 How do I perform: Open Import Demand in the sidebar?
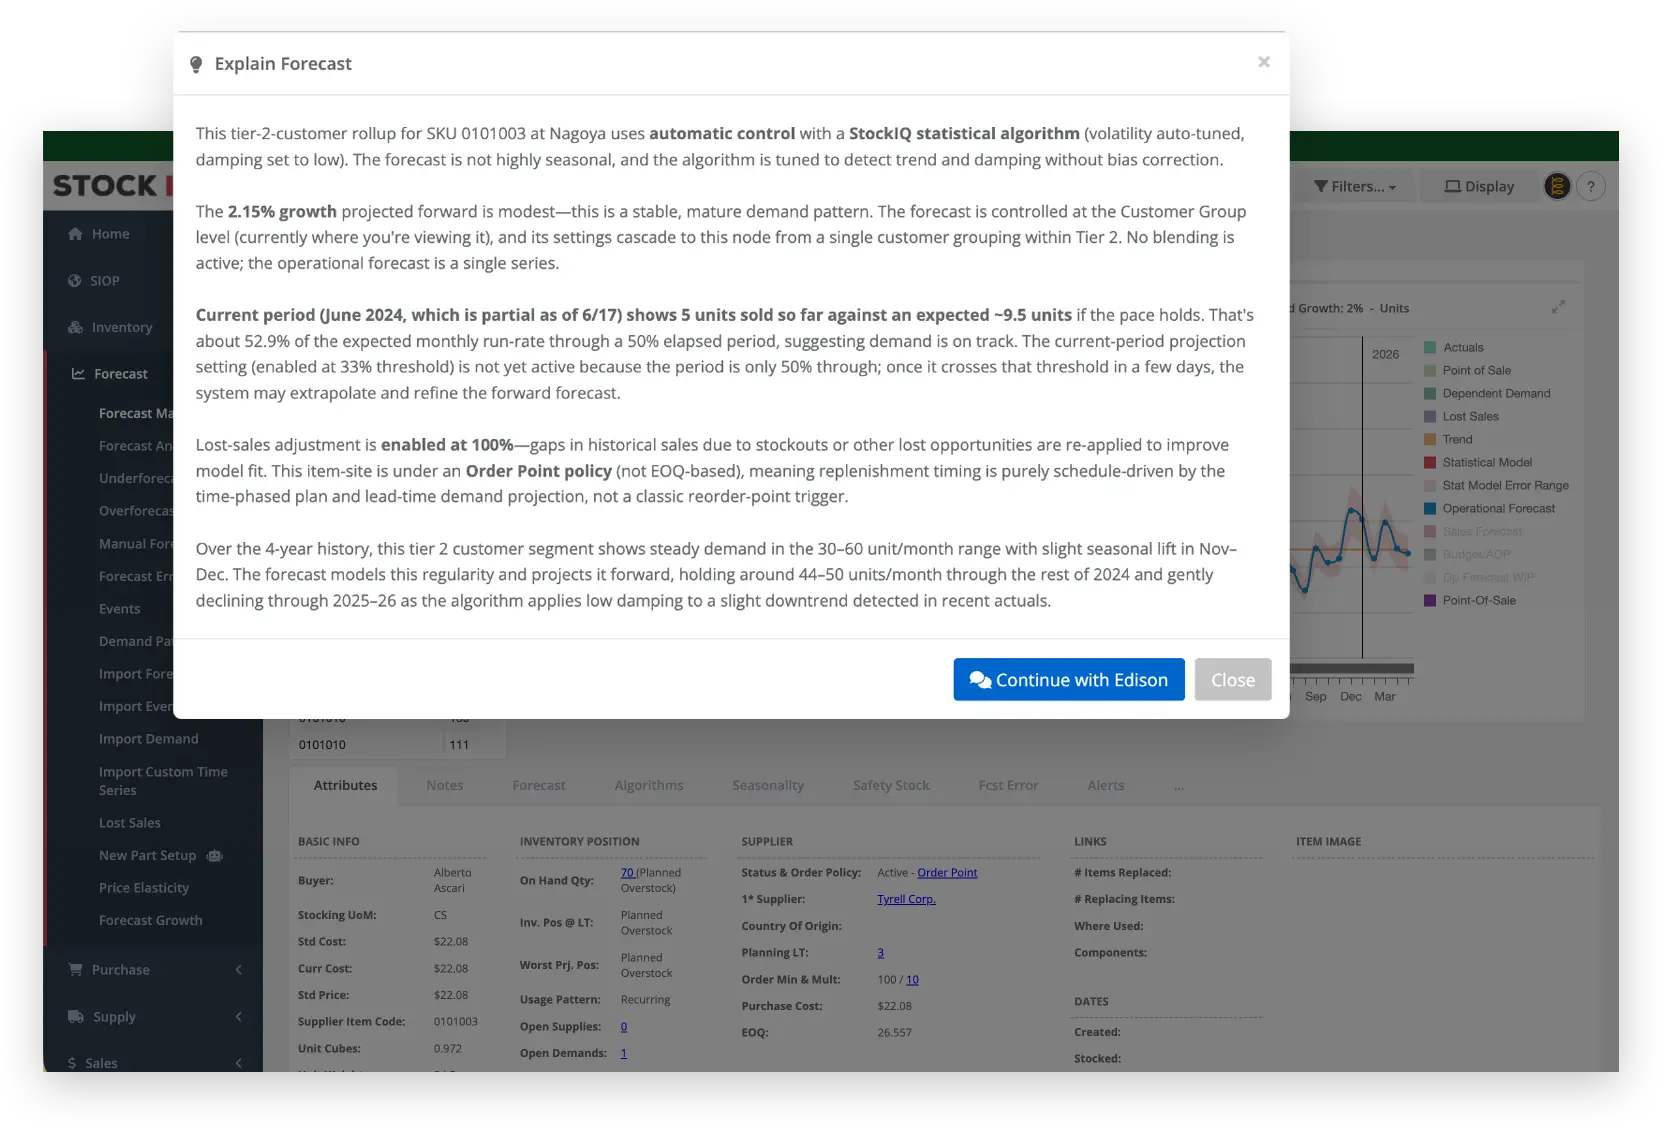click(x=149, y=739)
